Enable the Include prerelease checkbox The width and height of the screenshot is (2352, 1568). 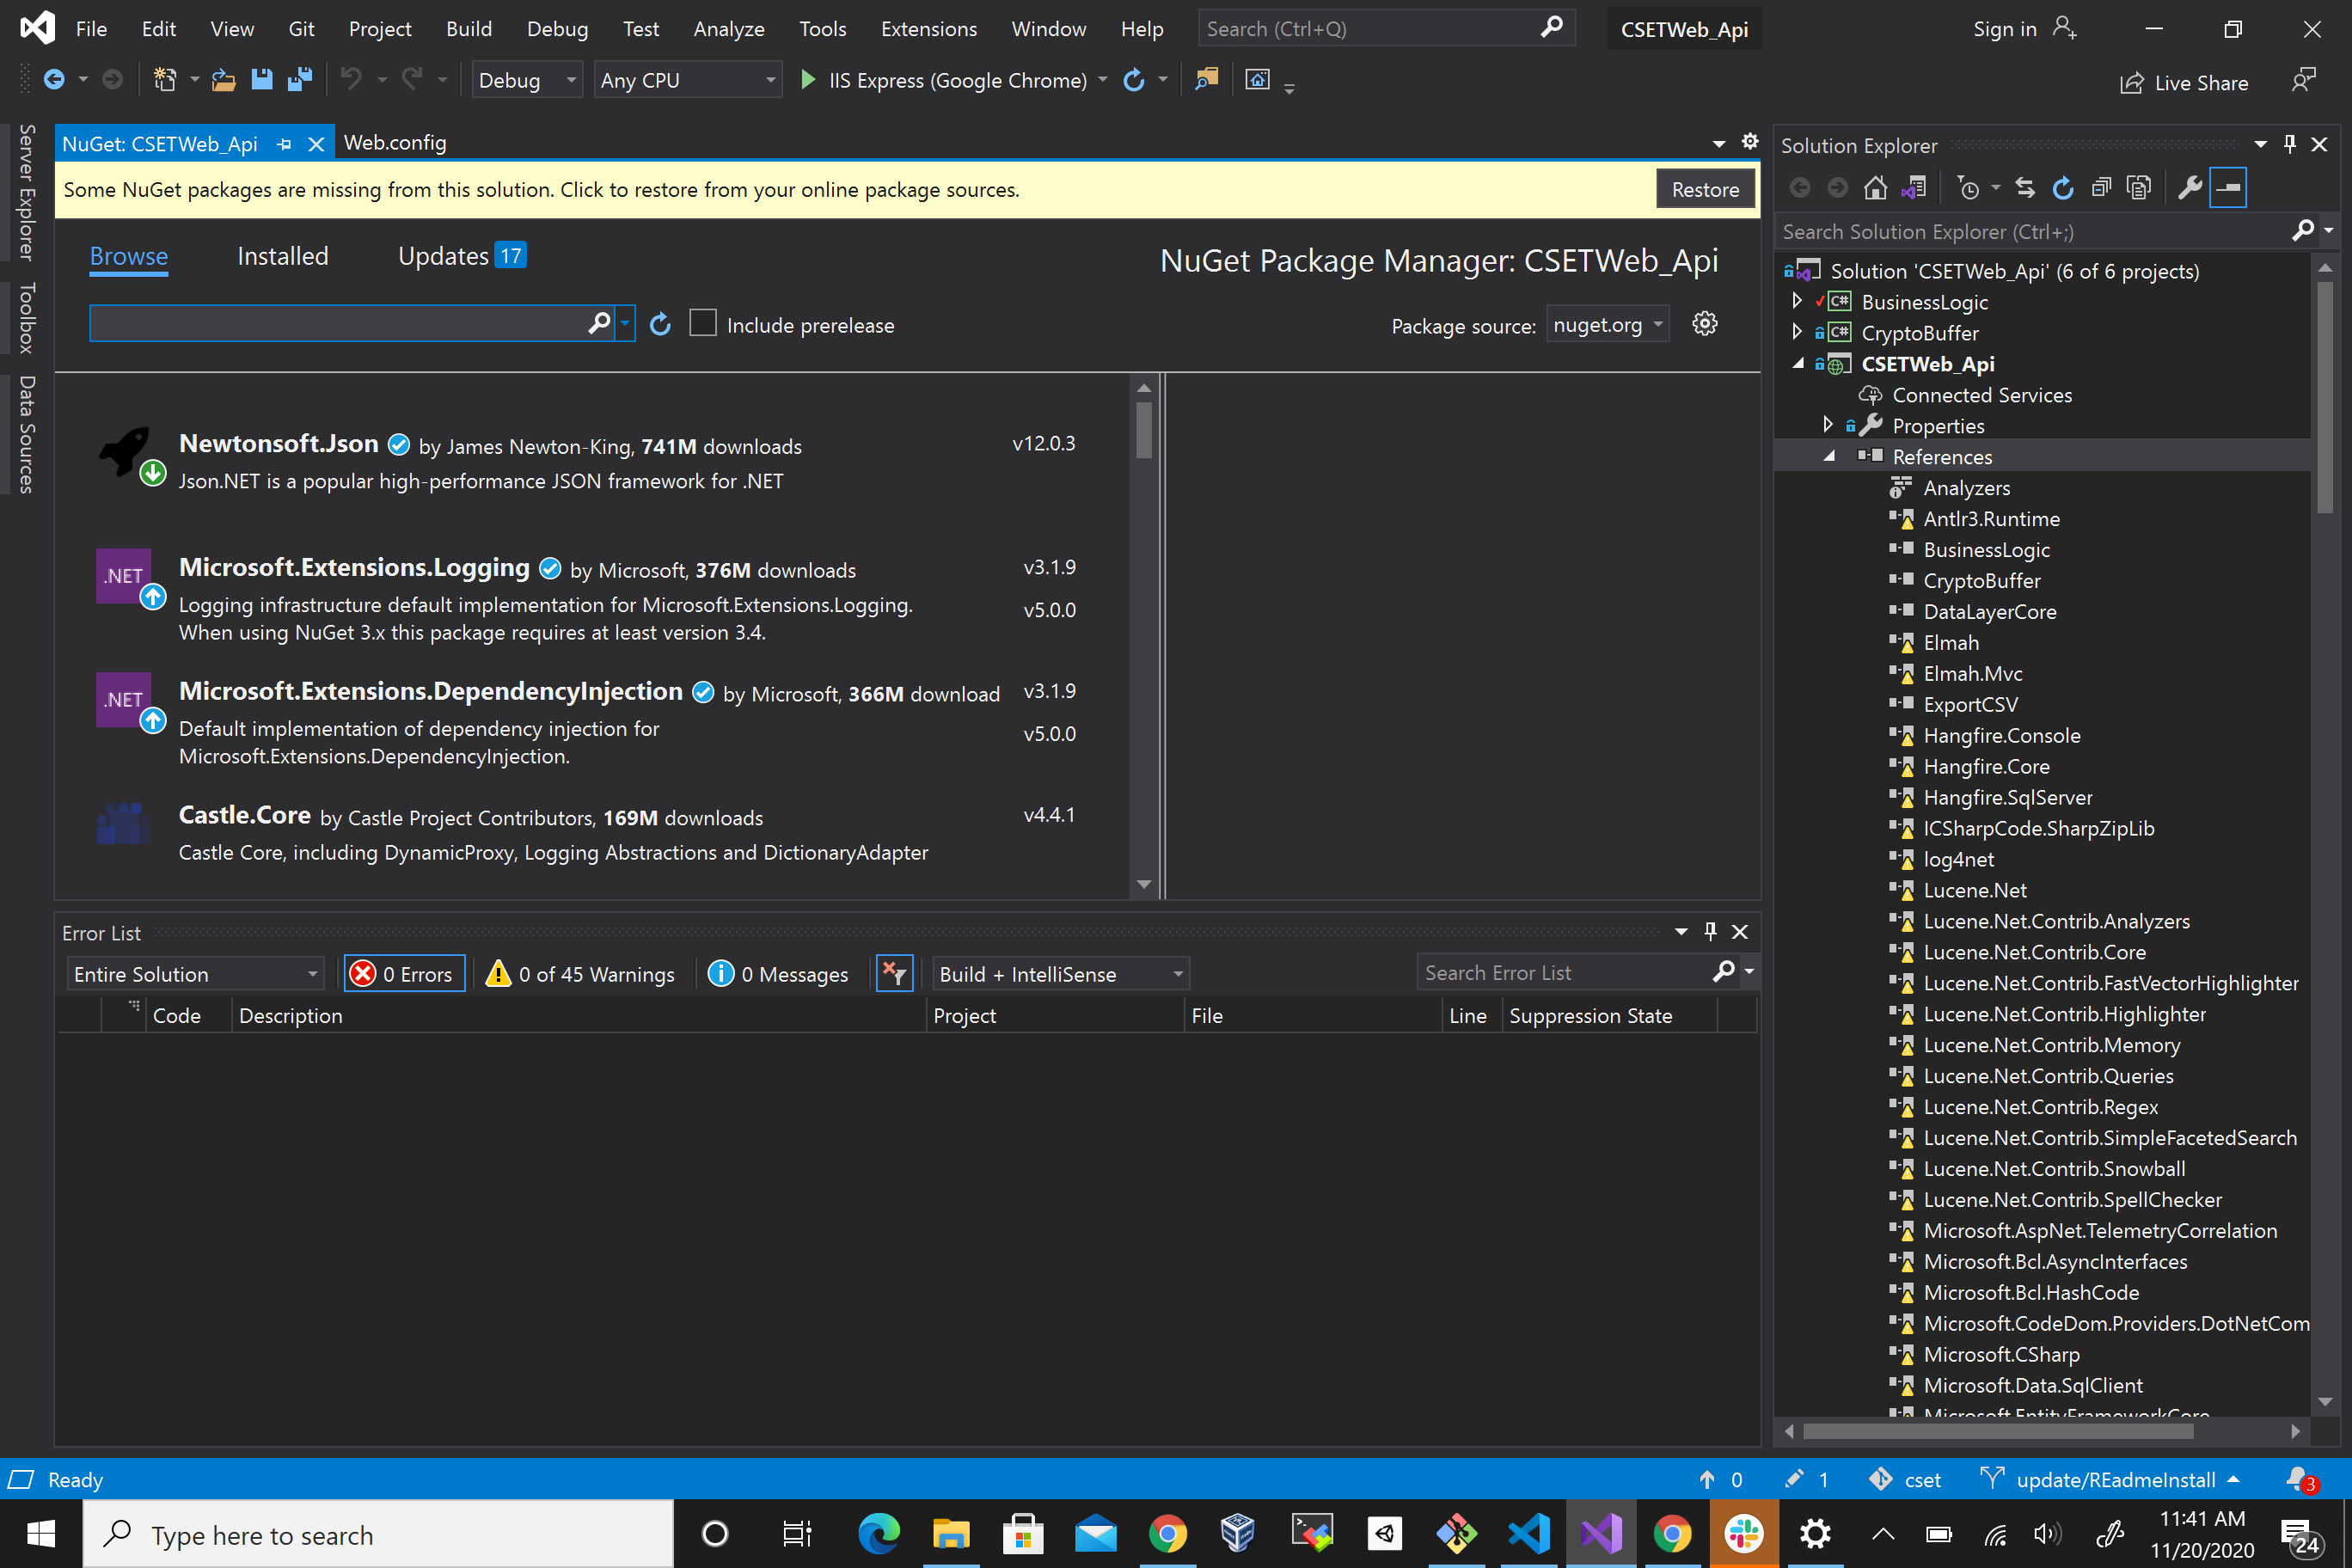pyautogui.click(x=703, y=324)
